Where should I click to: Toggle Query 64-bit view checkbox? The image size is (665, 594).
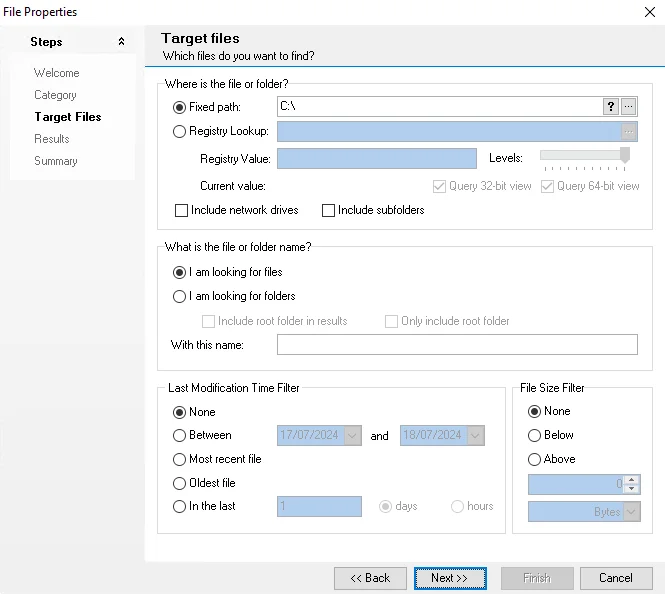pos(547,186)
